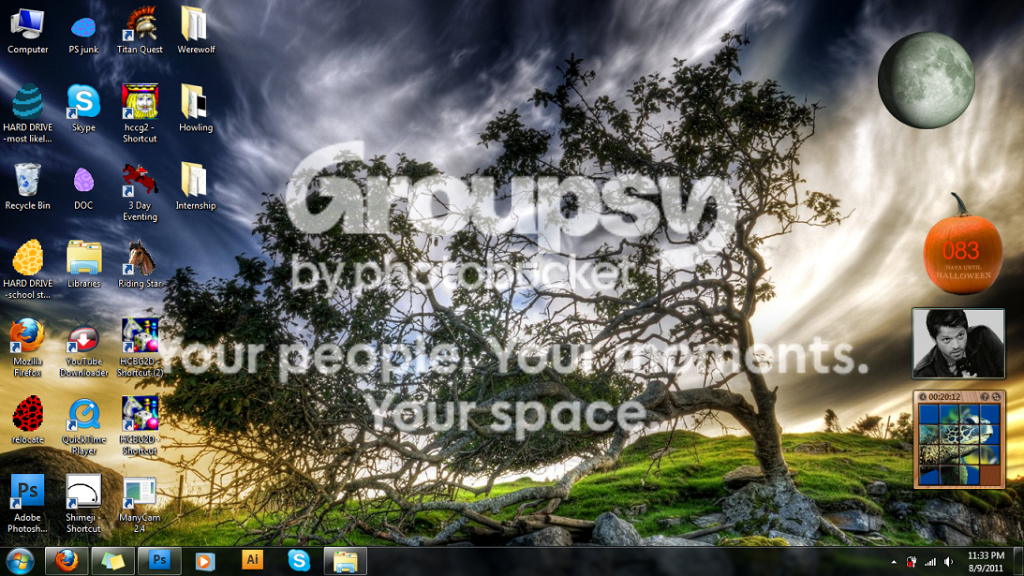Select the Werewolf folder on the desktop
Viewport: 1024px width, 576px height.
tap(196, 31)
